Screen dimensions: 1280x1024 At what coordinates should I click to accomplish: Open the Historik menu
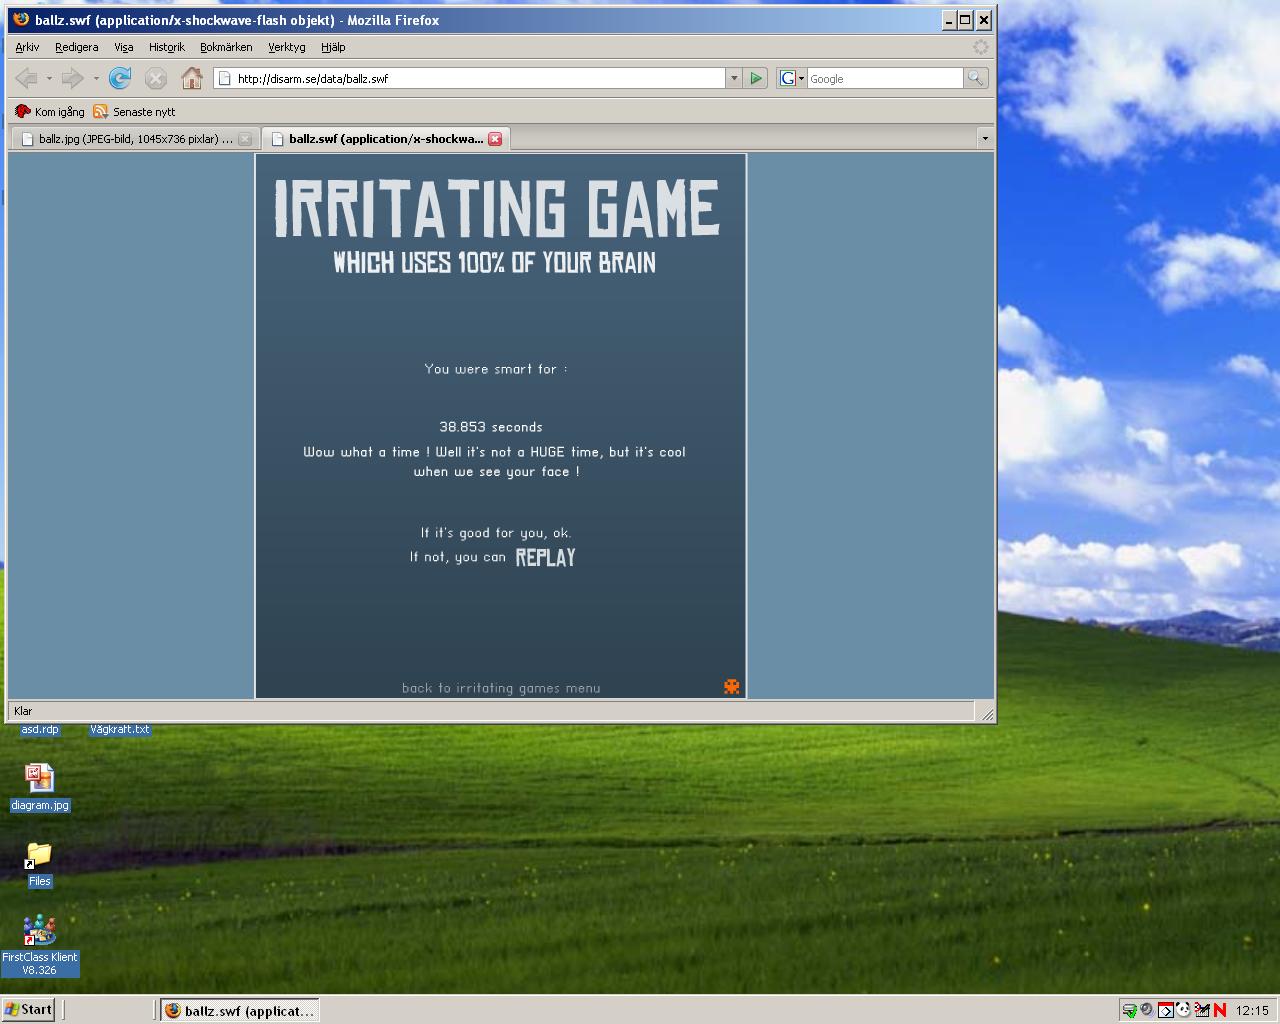(x=167, y=47)
